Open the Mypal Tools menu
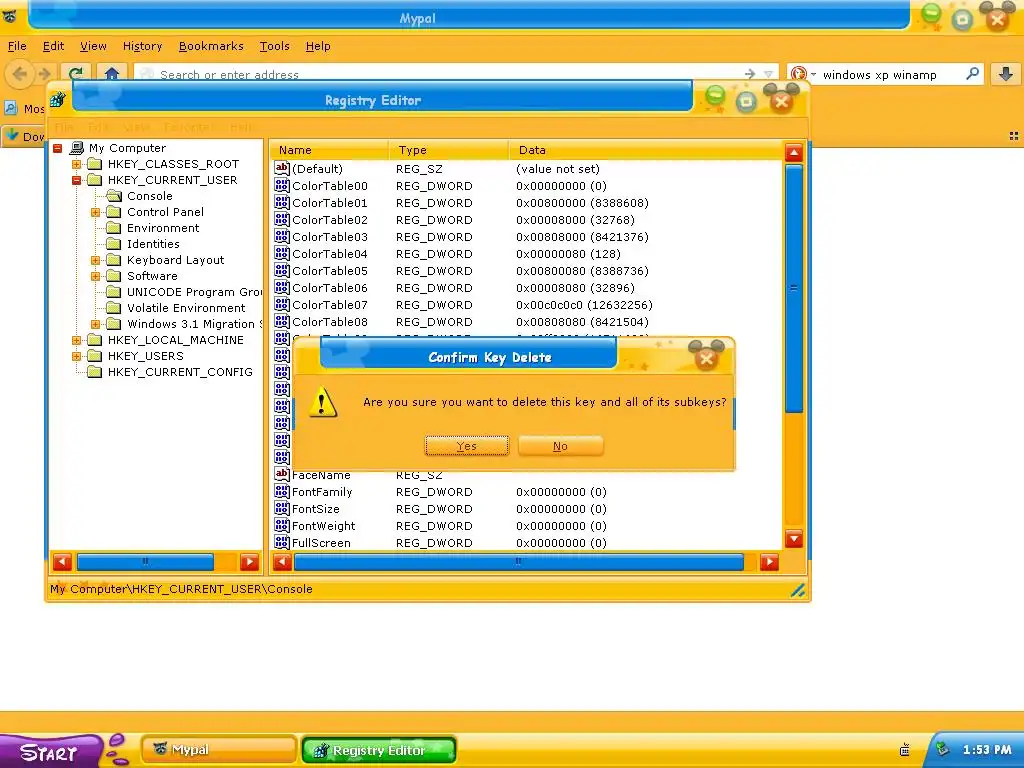The image size is (1024, 768). click(x=274, y=46)
